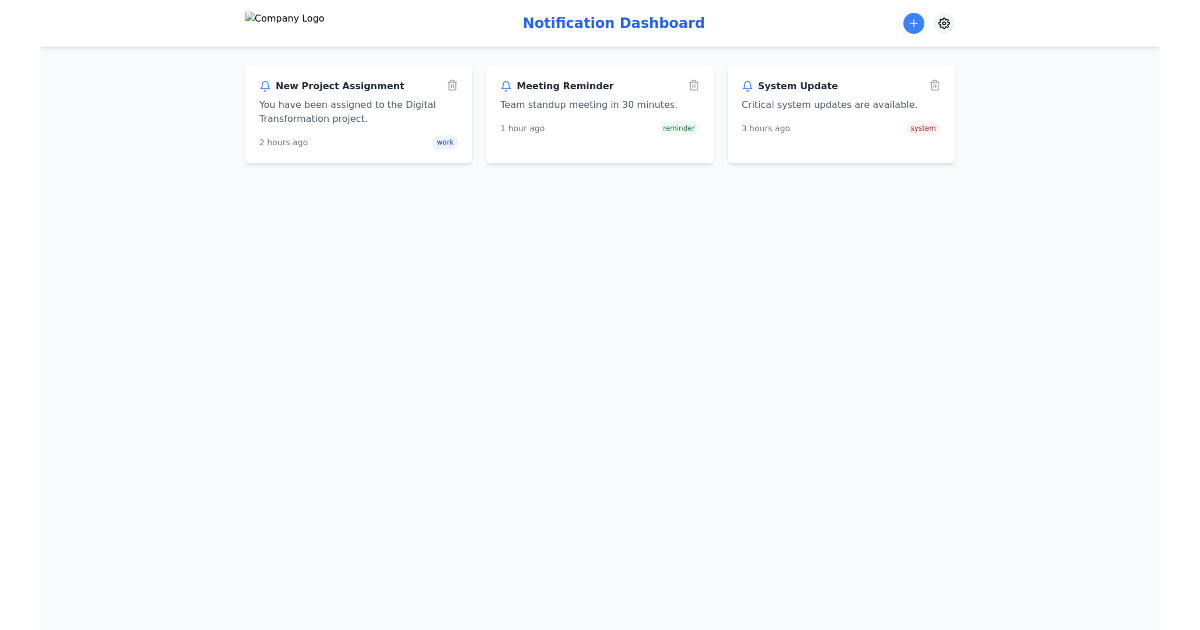Open the settings gear in the header
The image size is (1200, 630).
944,23
